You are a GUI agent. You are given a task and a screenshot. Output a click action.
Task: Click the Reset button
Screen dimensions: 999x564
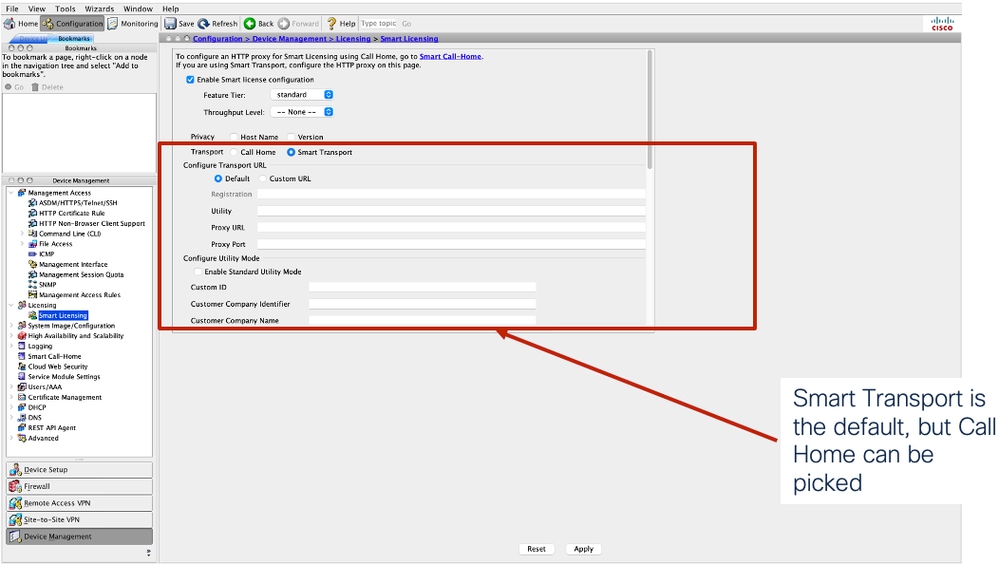[536, 549]
